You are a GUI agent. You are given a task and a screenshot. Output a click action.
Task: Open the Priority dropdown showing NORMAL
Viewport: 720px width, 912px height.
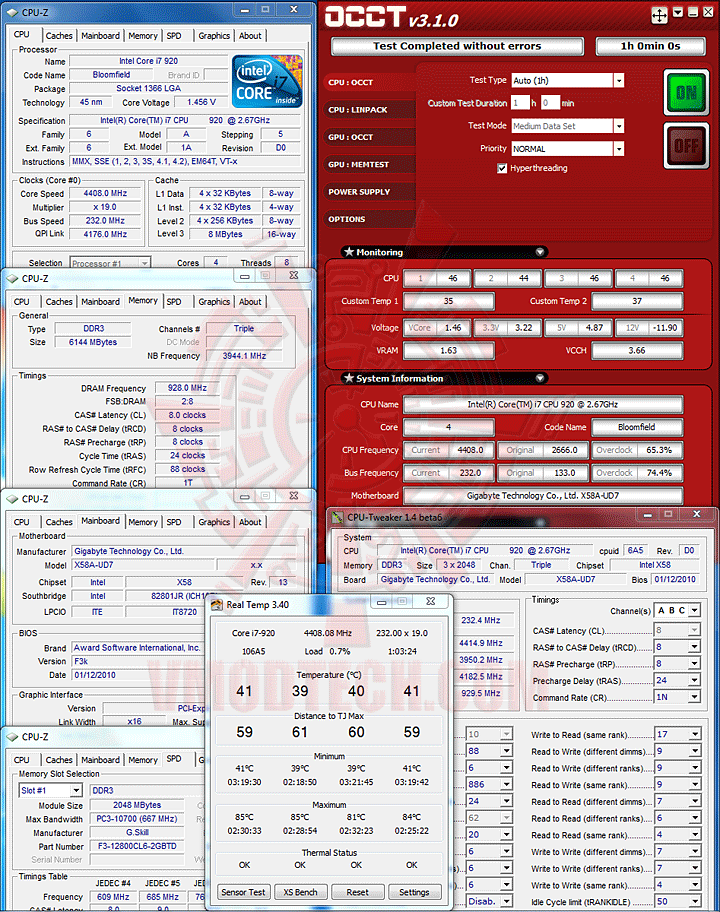tap(619, 149)
